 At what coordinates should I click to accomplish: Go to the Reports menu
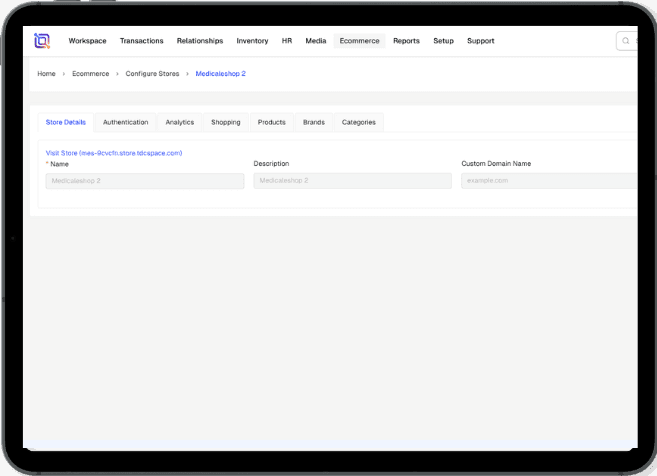click(406, 41)
